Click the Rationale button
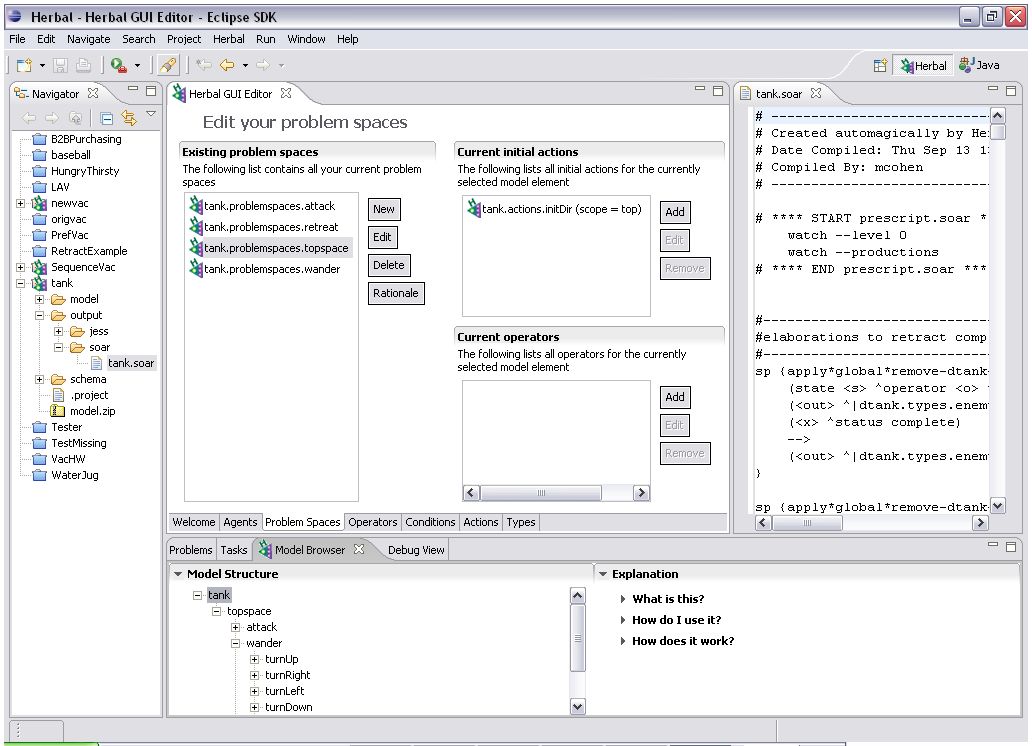Screen dimensions: 1032x746 396,294
